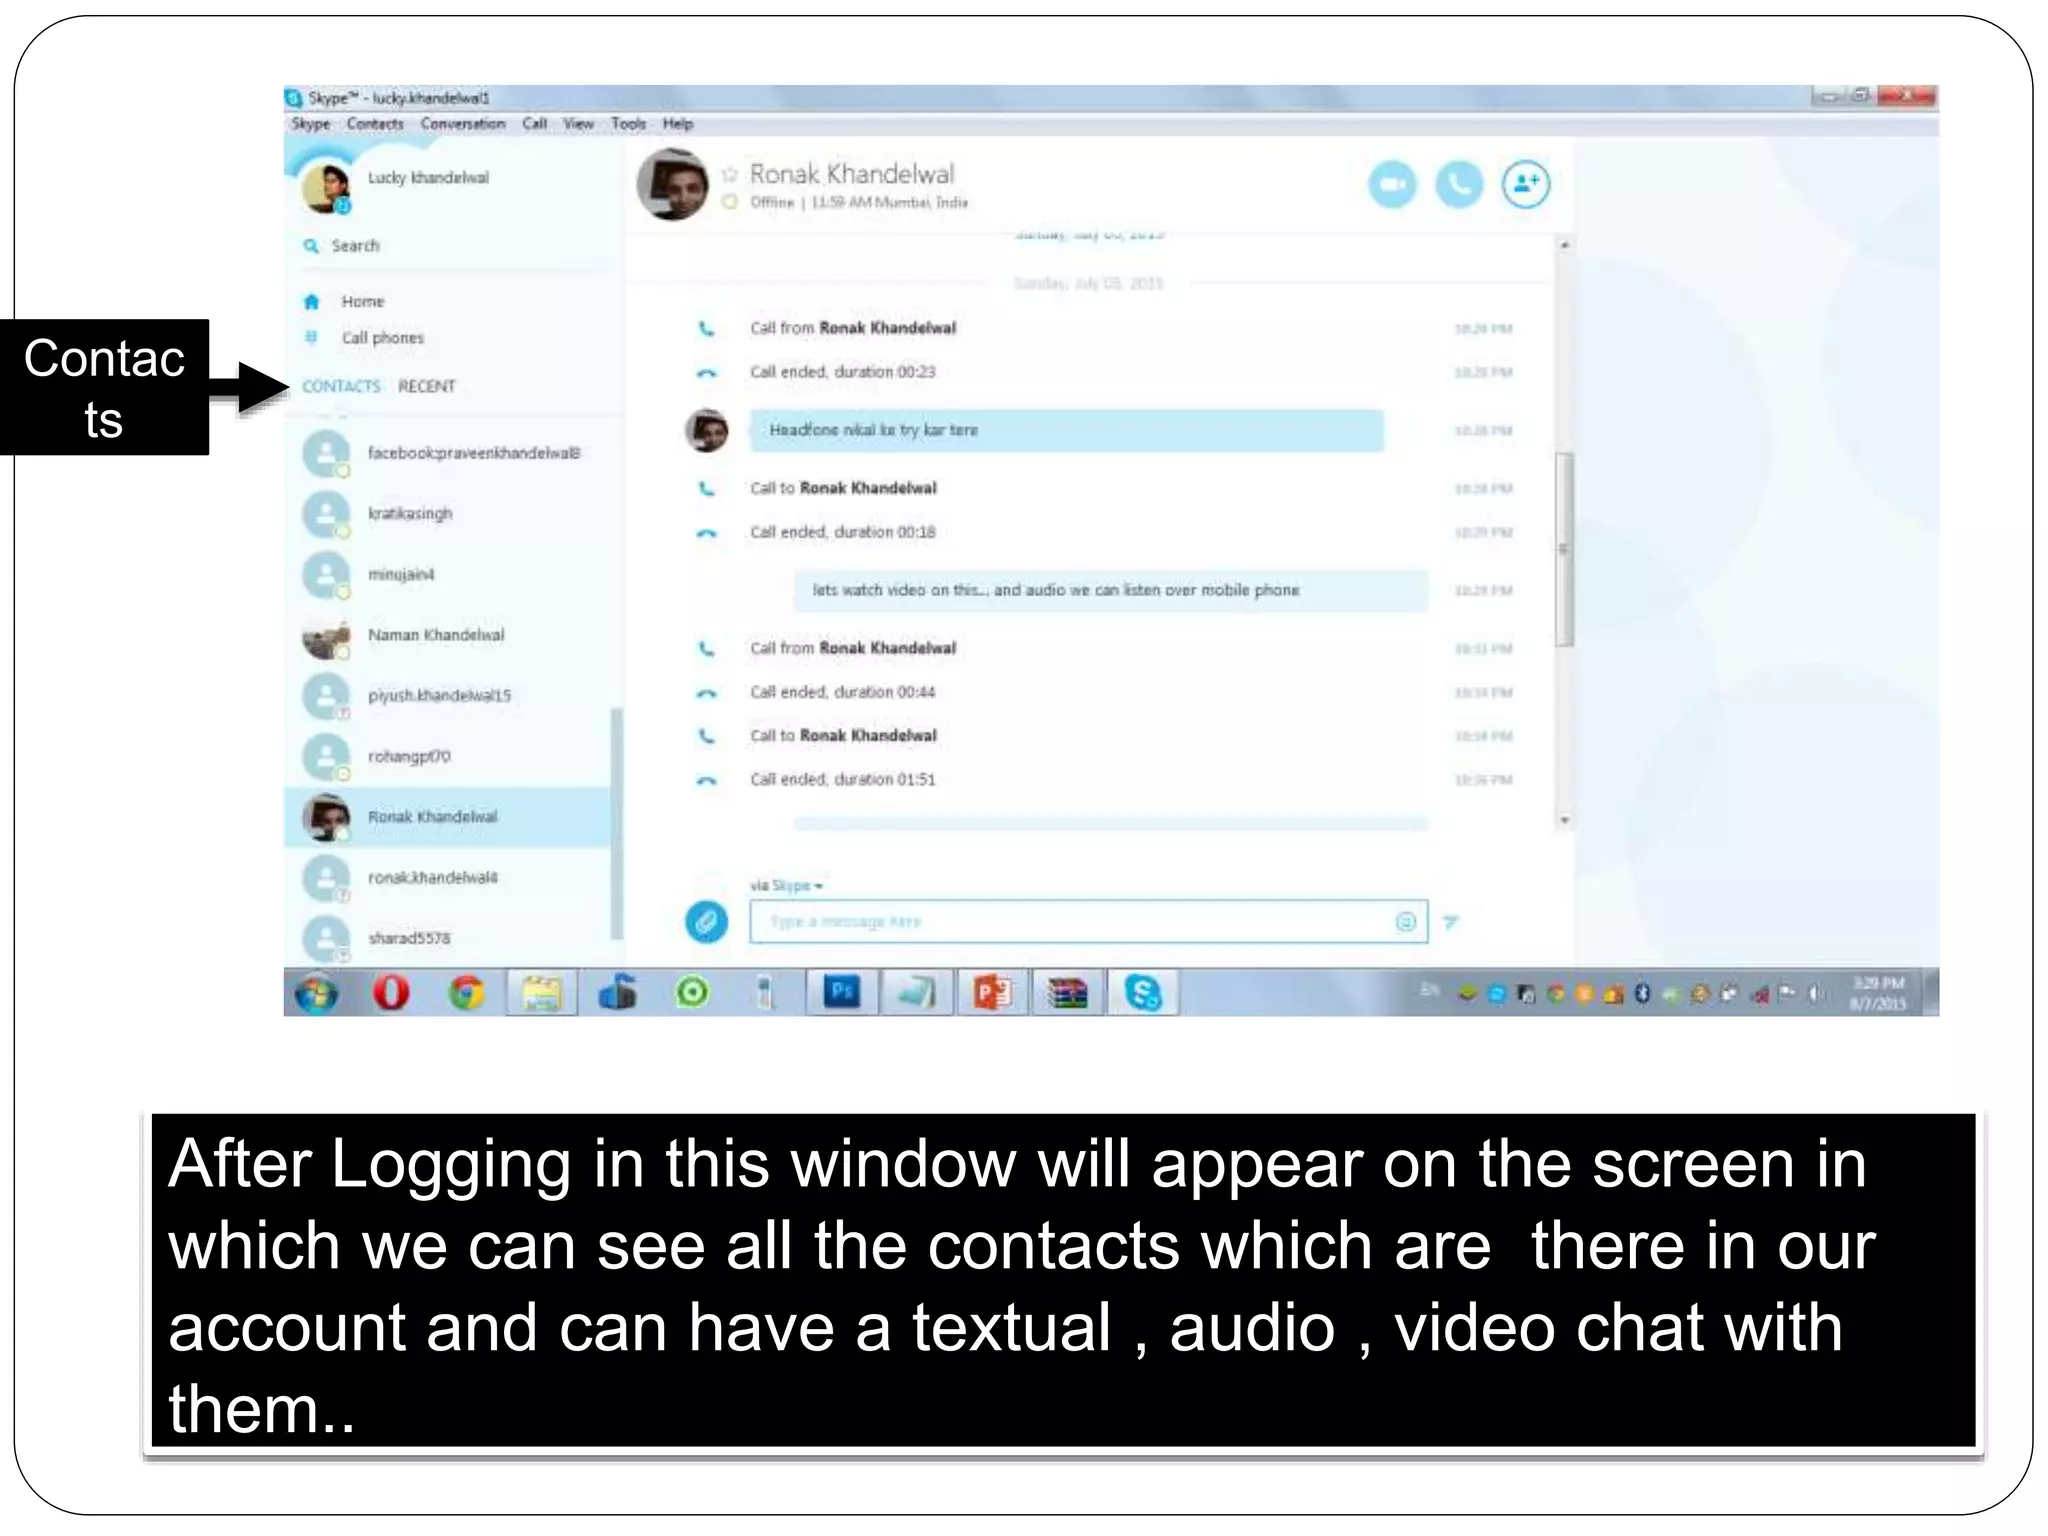2048x1536 pixels.
Task: Click 'Headfone nikal ke try kar tere' message
Action: point(1067,430)
